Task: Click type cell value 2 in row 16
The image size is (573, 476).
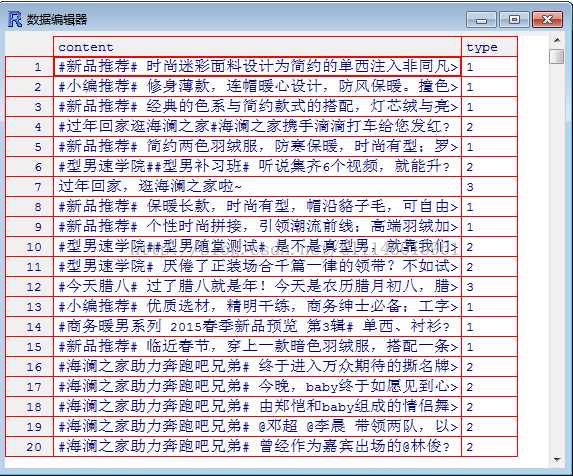Action: 489,367
